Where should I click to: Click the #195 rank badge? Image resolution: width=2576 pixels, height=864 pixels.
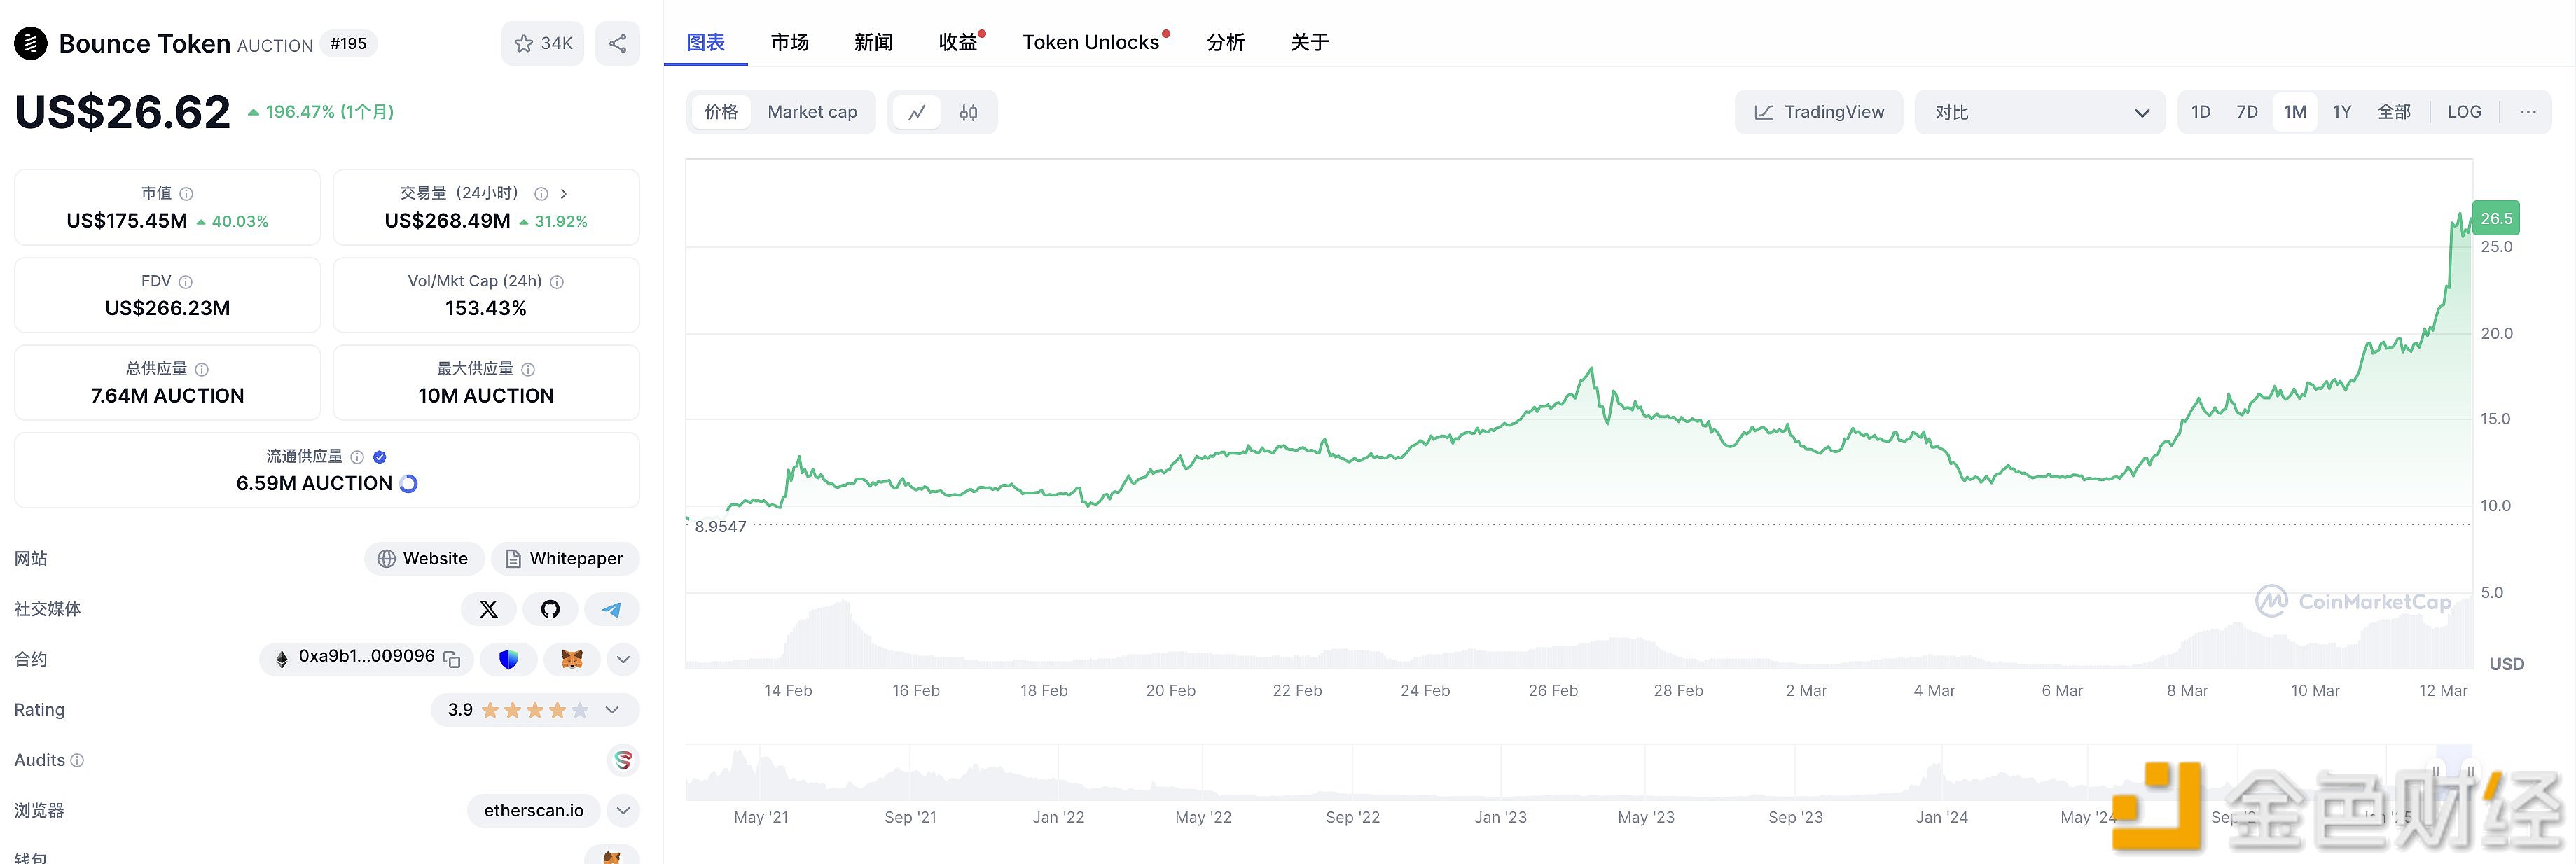[x=348, y=44]
